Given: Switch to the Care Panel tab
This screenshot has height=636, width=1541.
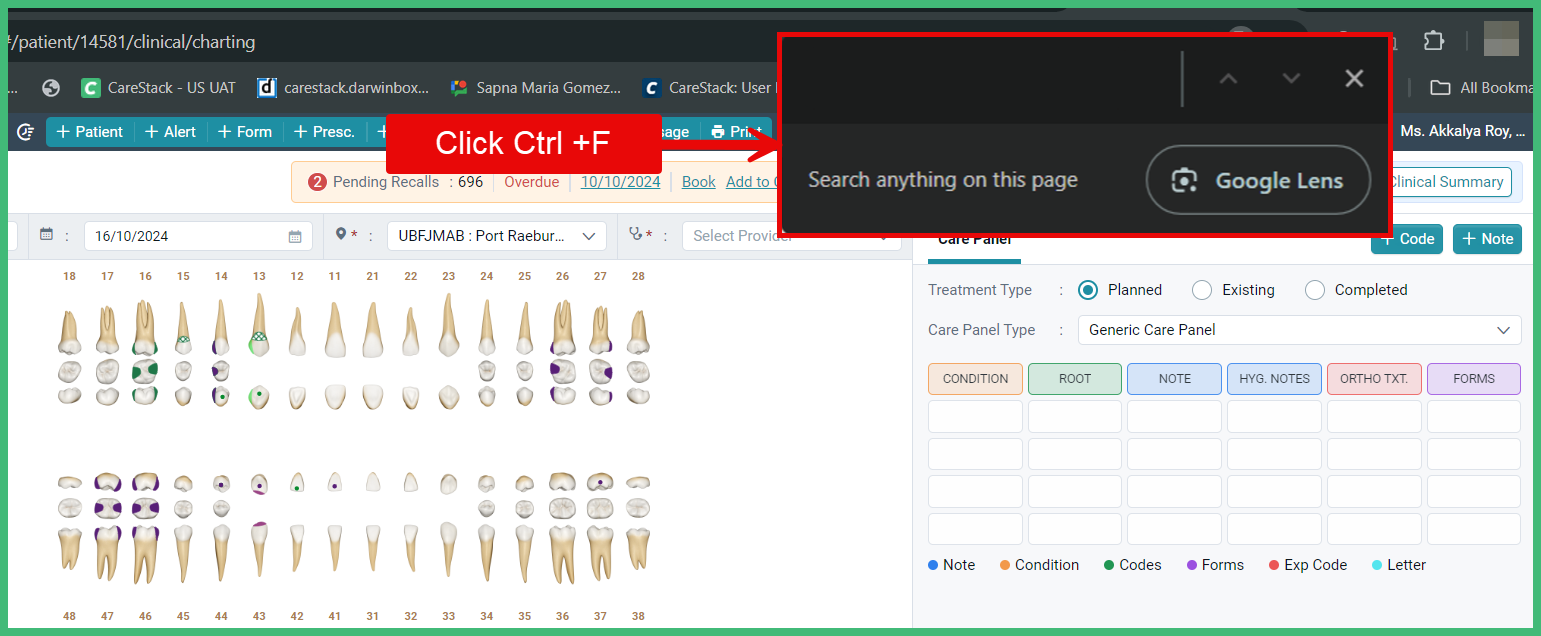Looking at the screenshot, I should (x=974, y=240).
